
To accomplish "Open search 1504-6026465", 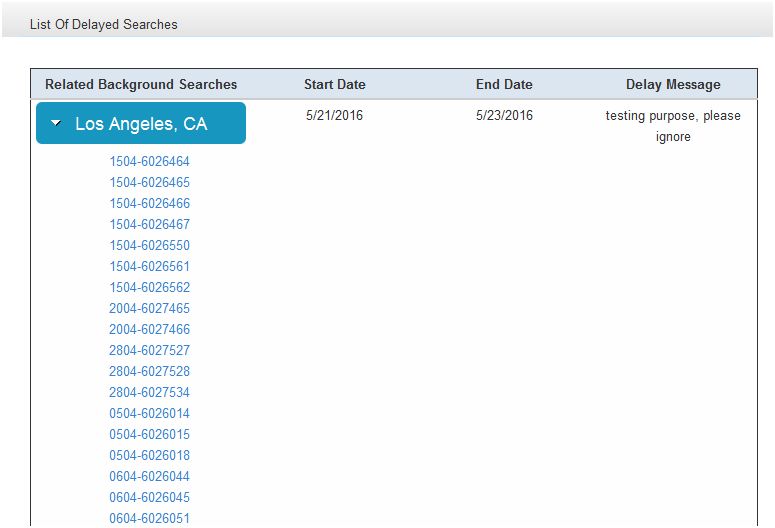I will 149,182.
